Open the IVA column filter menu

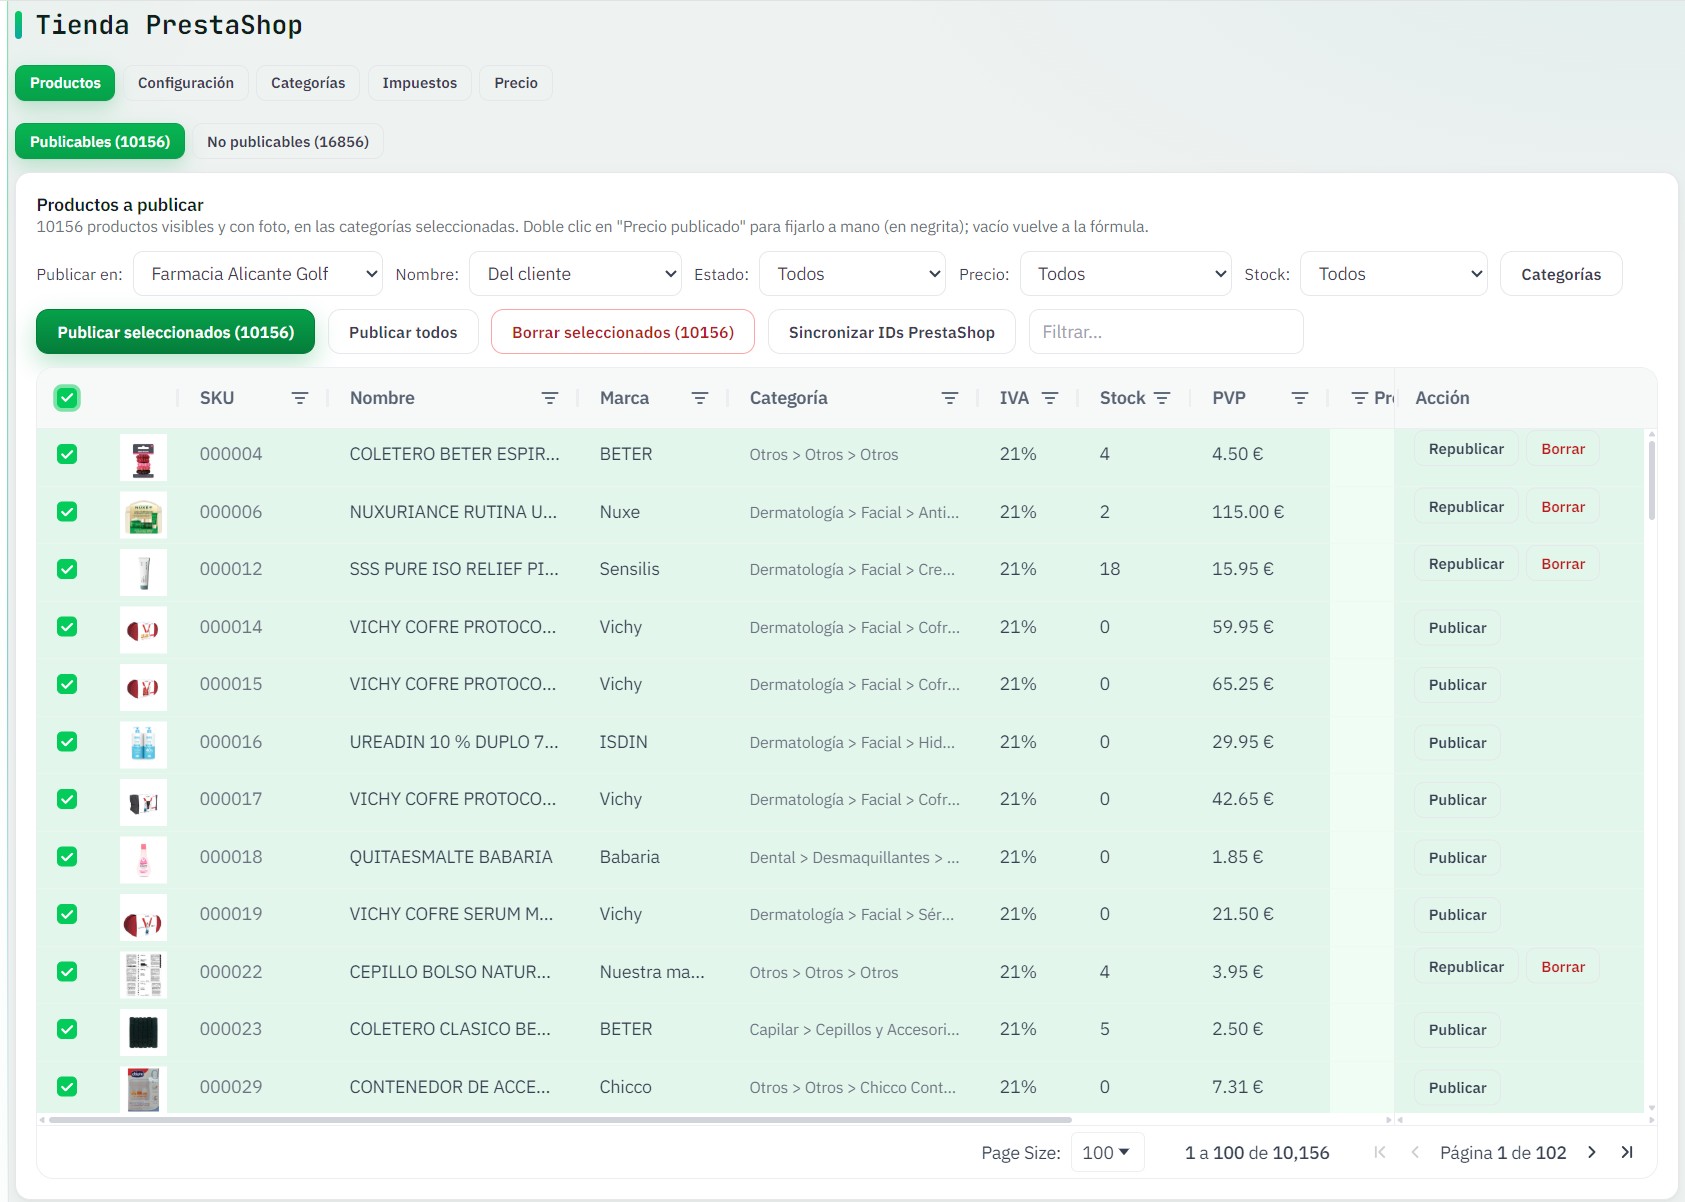1049,398
